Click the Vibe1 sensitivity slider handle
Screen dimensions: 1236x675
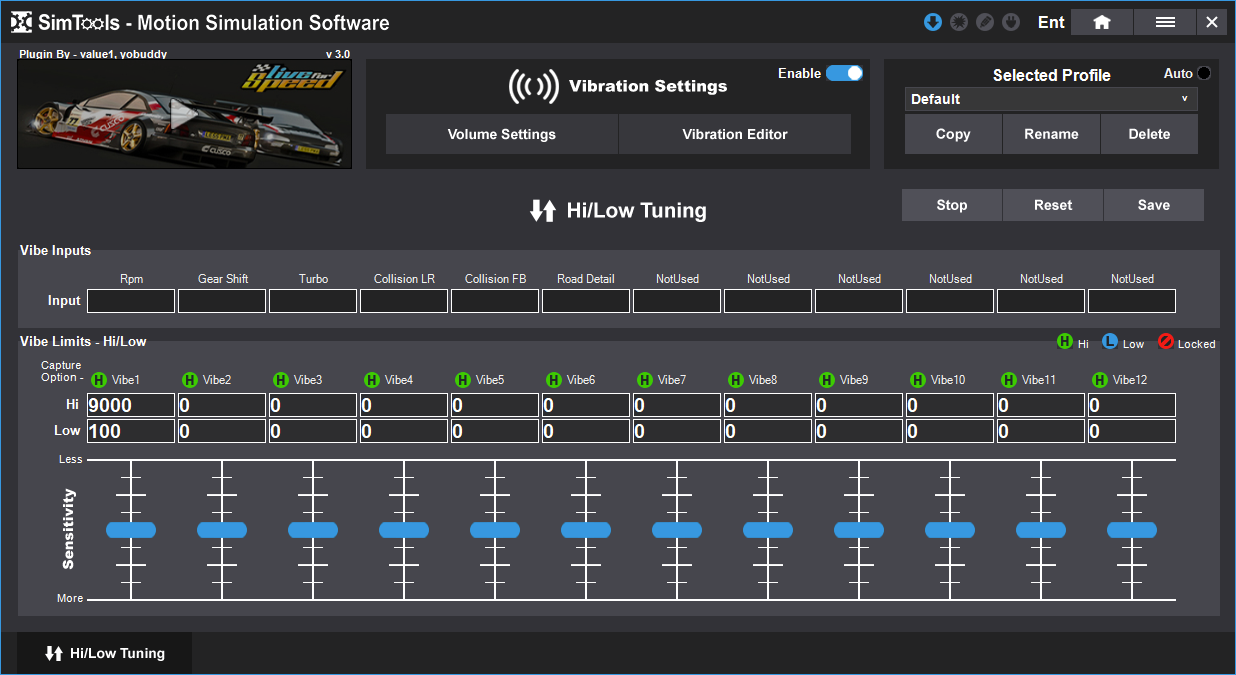point(131,530)
